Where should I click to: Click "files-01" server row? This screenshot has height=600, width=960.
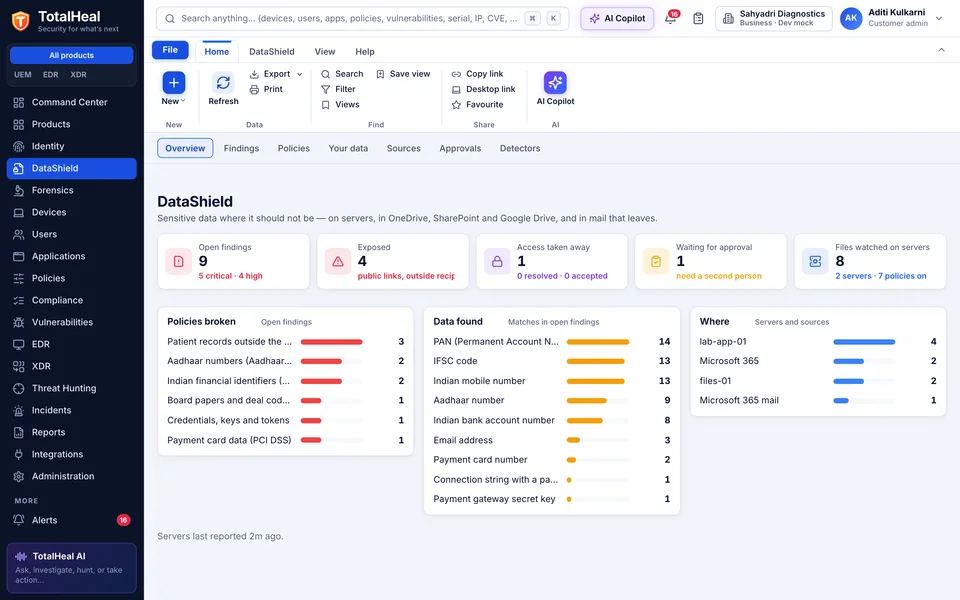click(818, 381)
